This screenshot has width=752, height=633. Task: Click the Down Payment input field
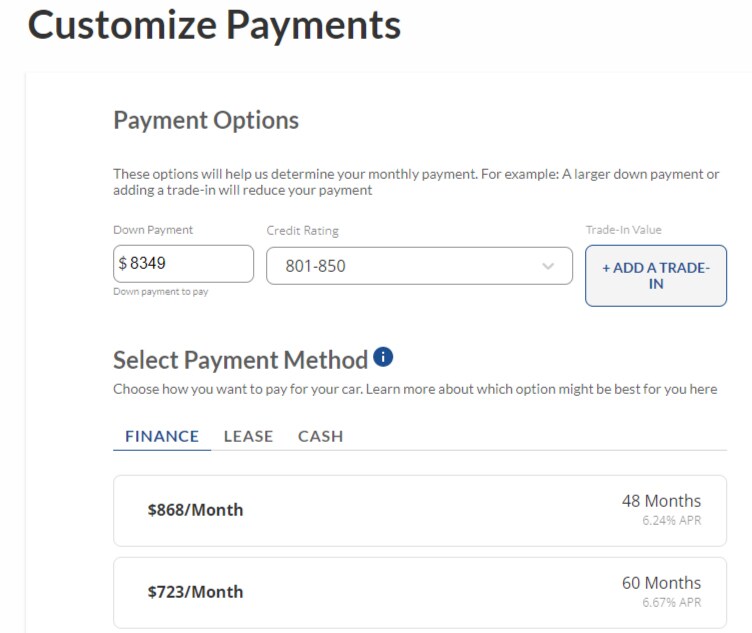[183, 264]
